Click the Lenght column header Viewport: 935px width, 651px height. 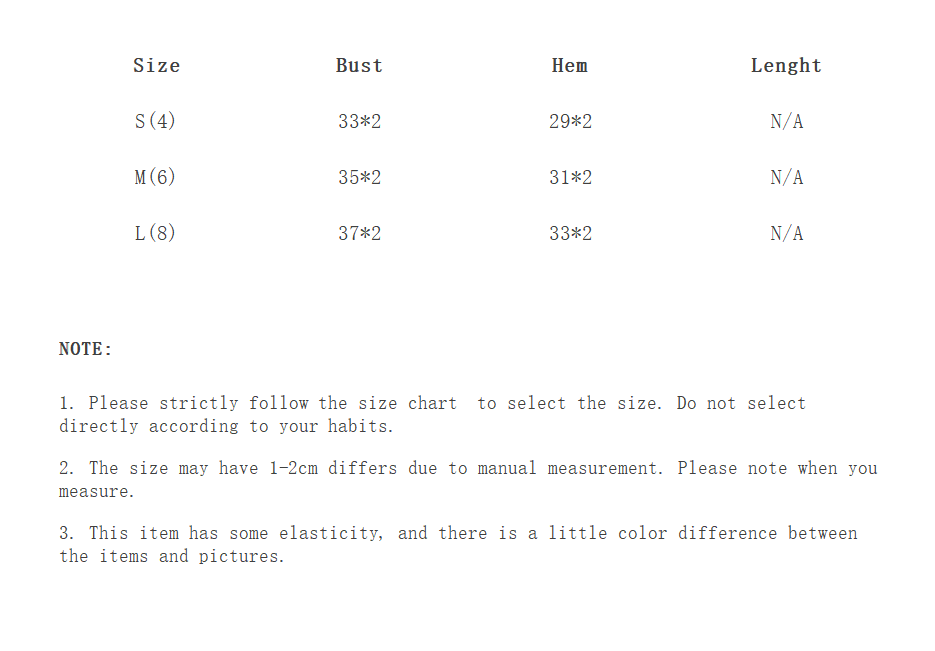pyautogui.click(x=786, y=66)
